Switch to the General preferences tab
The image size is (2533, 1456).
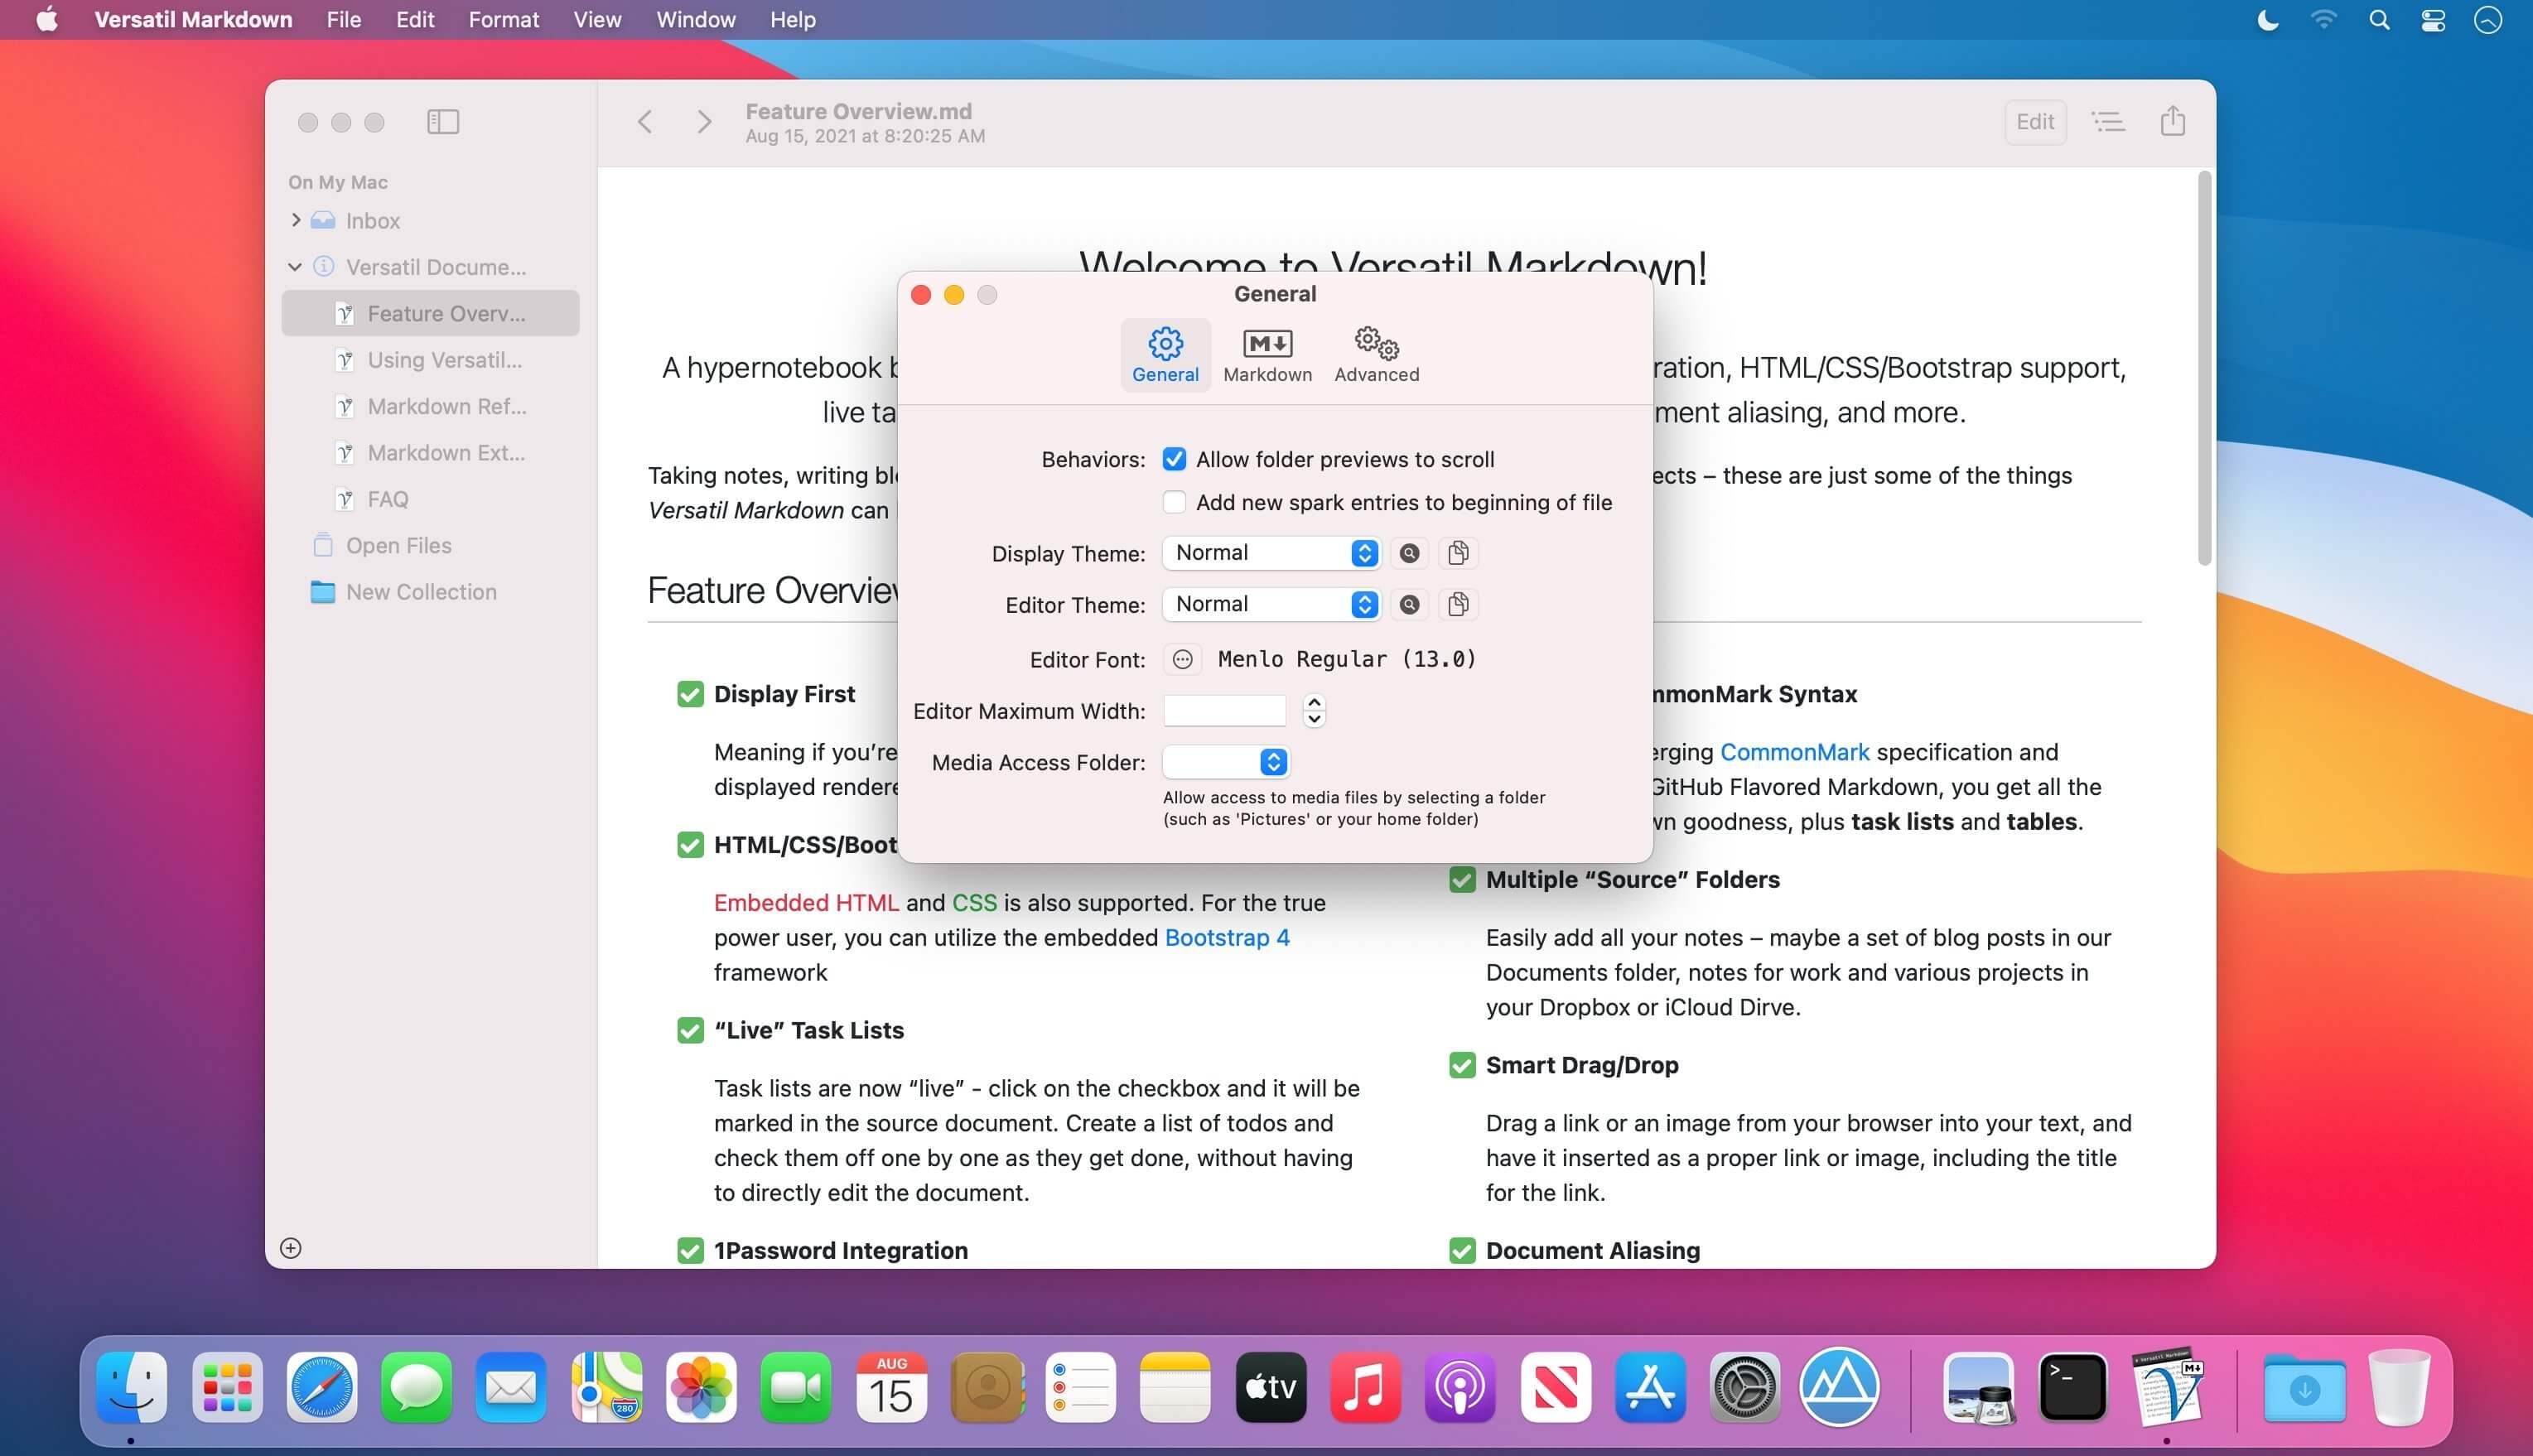click(1165, 355)
